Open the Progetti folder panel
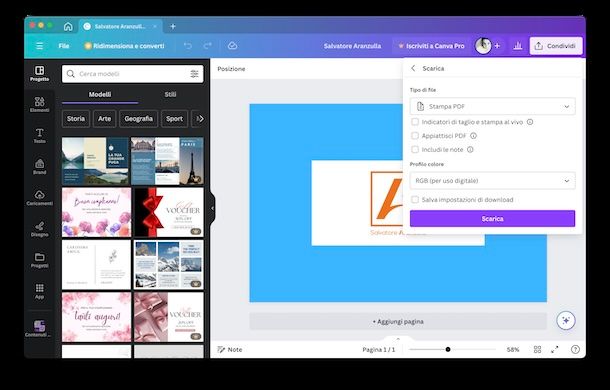The width and height of the screenshot is (610, 390). [39, 260]
